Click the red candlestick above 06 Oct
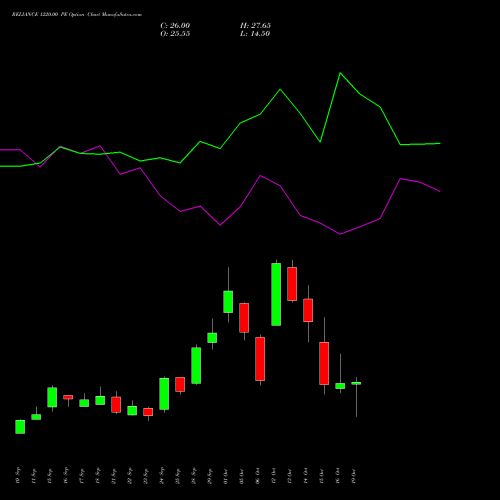 (260, 359)
